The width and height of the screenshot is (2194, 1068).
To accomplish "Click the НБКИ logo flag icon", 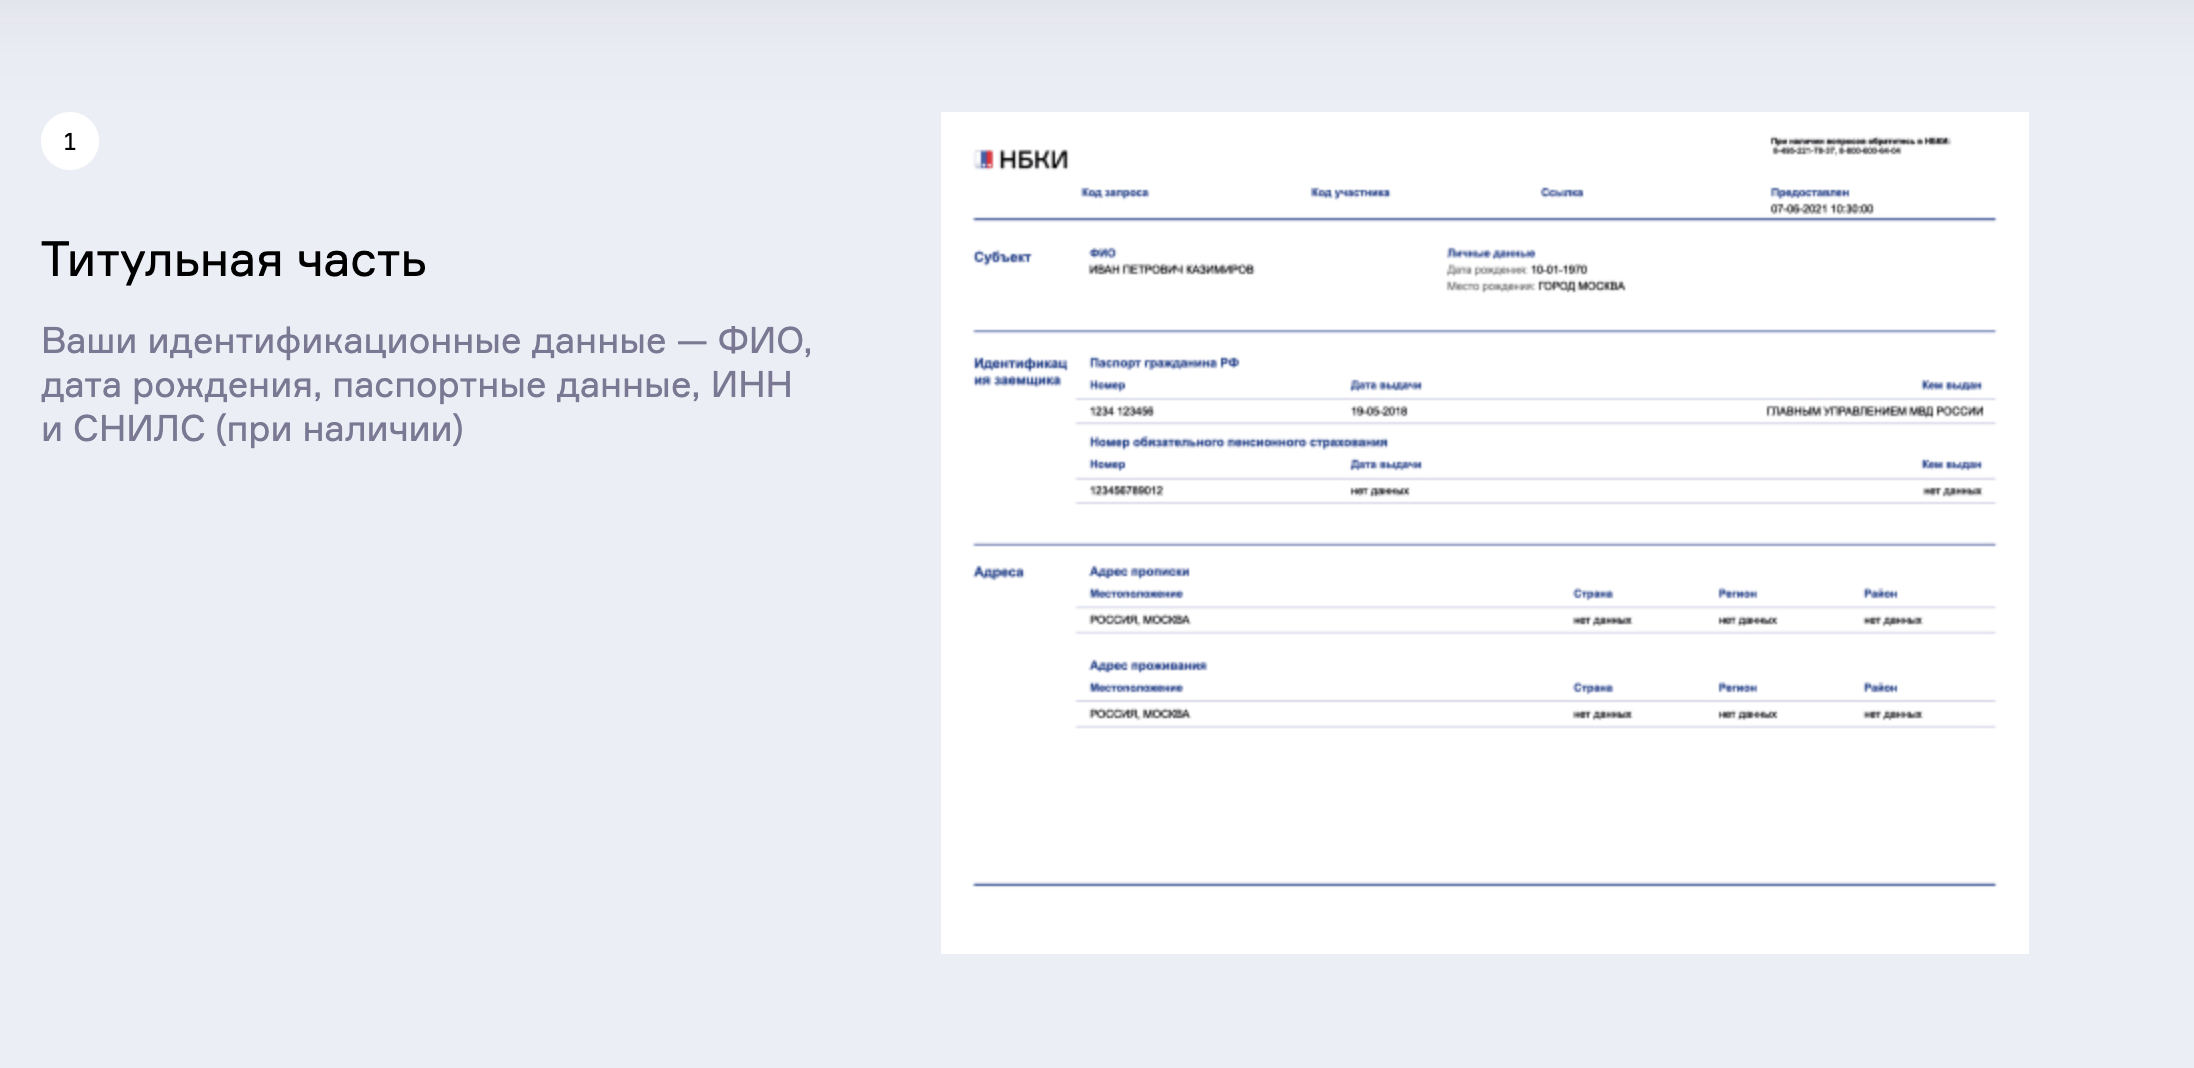I will pos(984,159).
